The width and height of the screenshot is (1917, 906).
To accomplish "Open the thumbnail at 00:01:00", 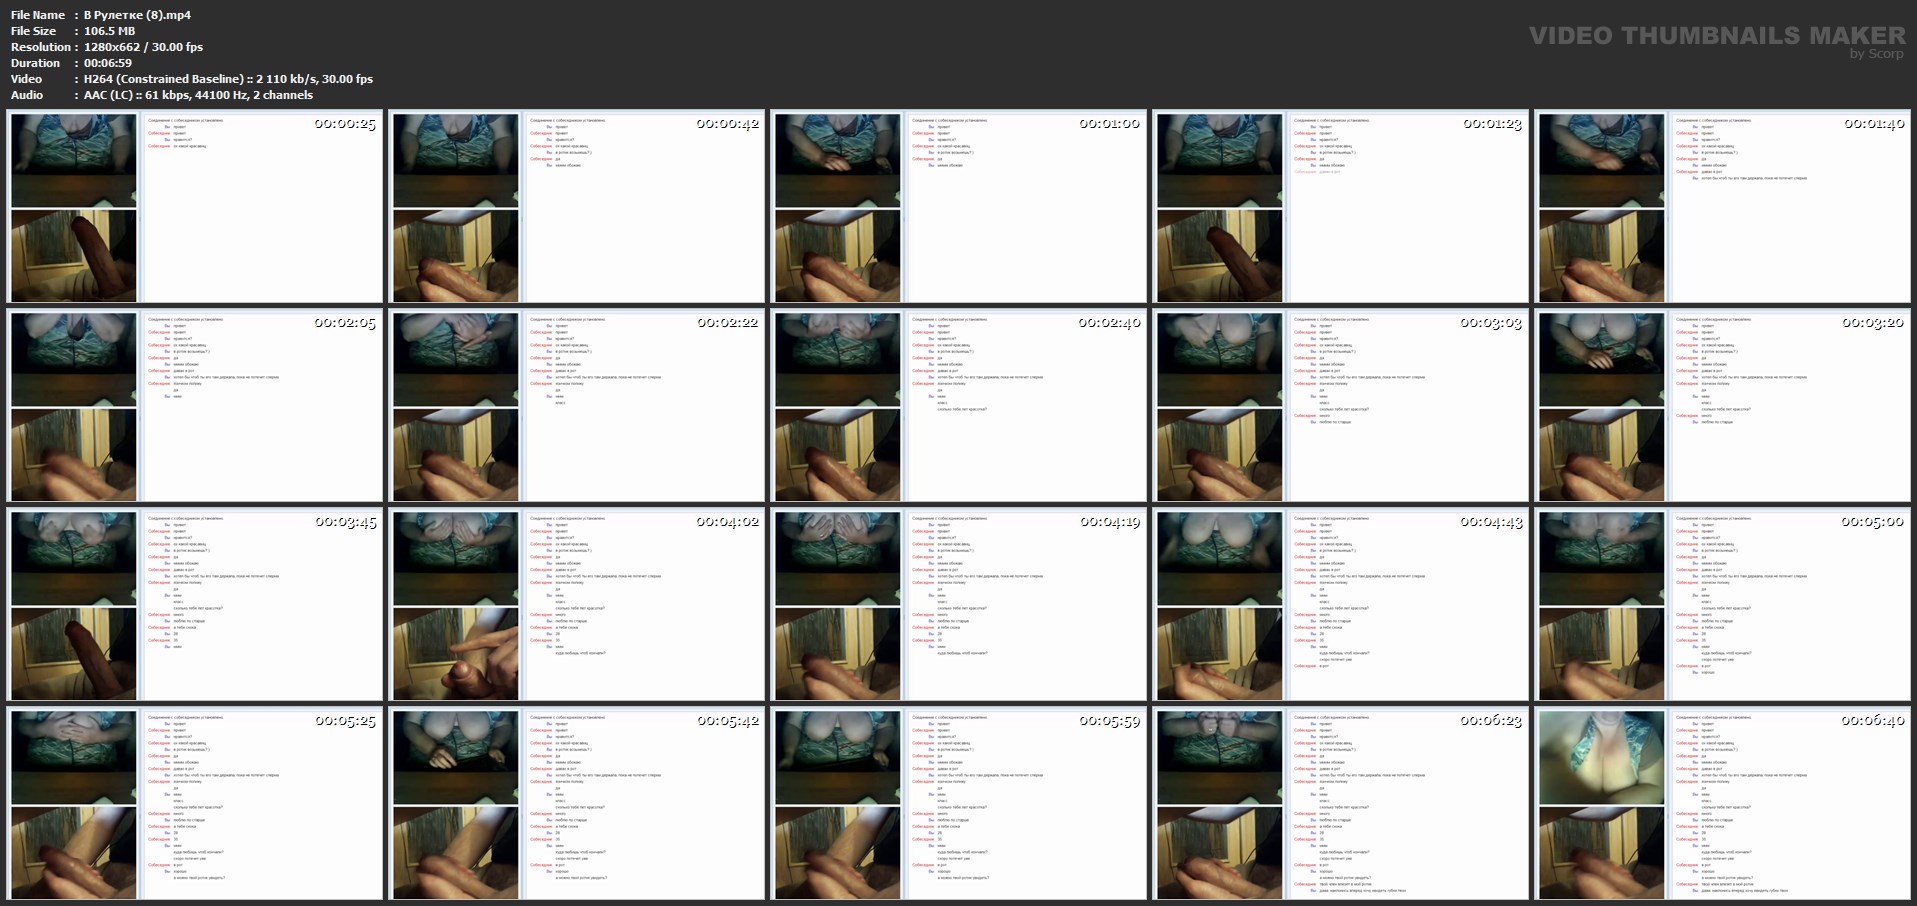I will (x=959, y=207).
